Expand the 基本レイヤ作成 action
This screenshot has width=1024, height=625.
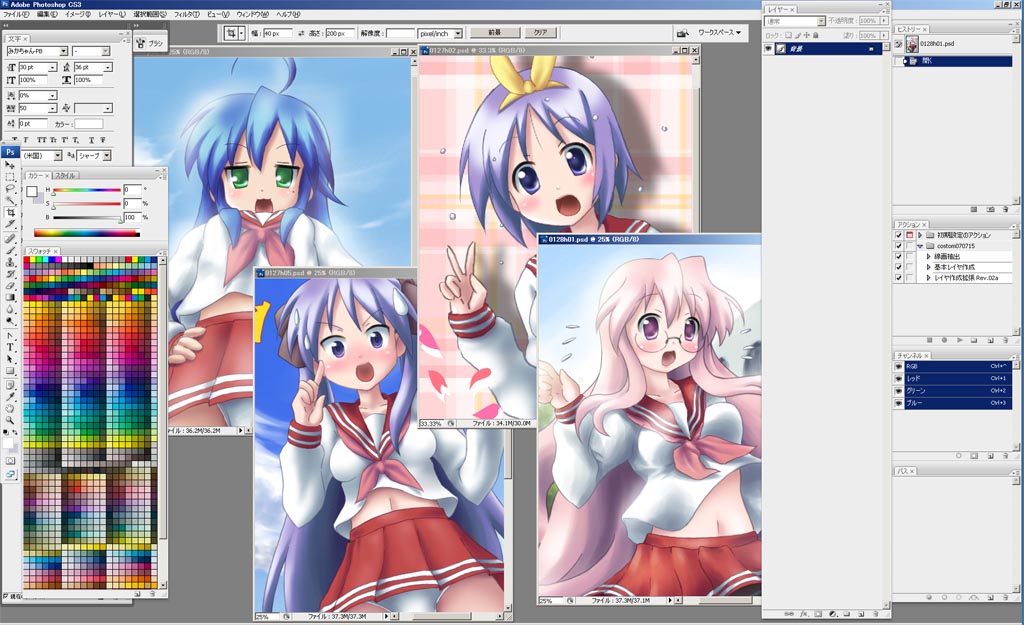[929, 267]
